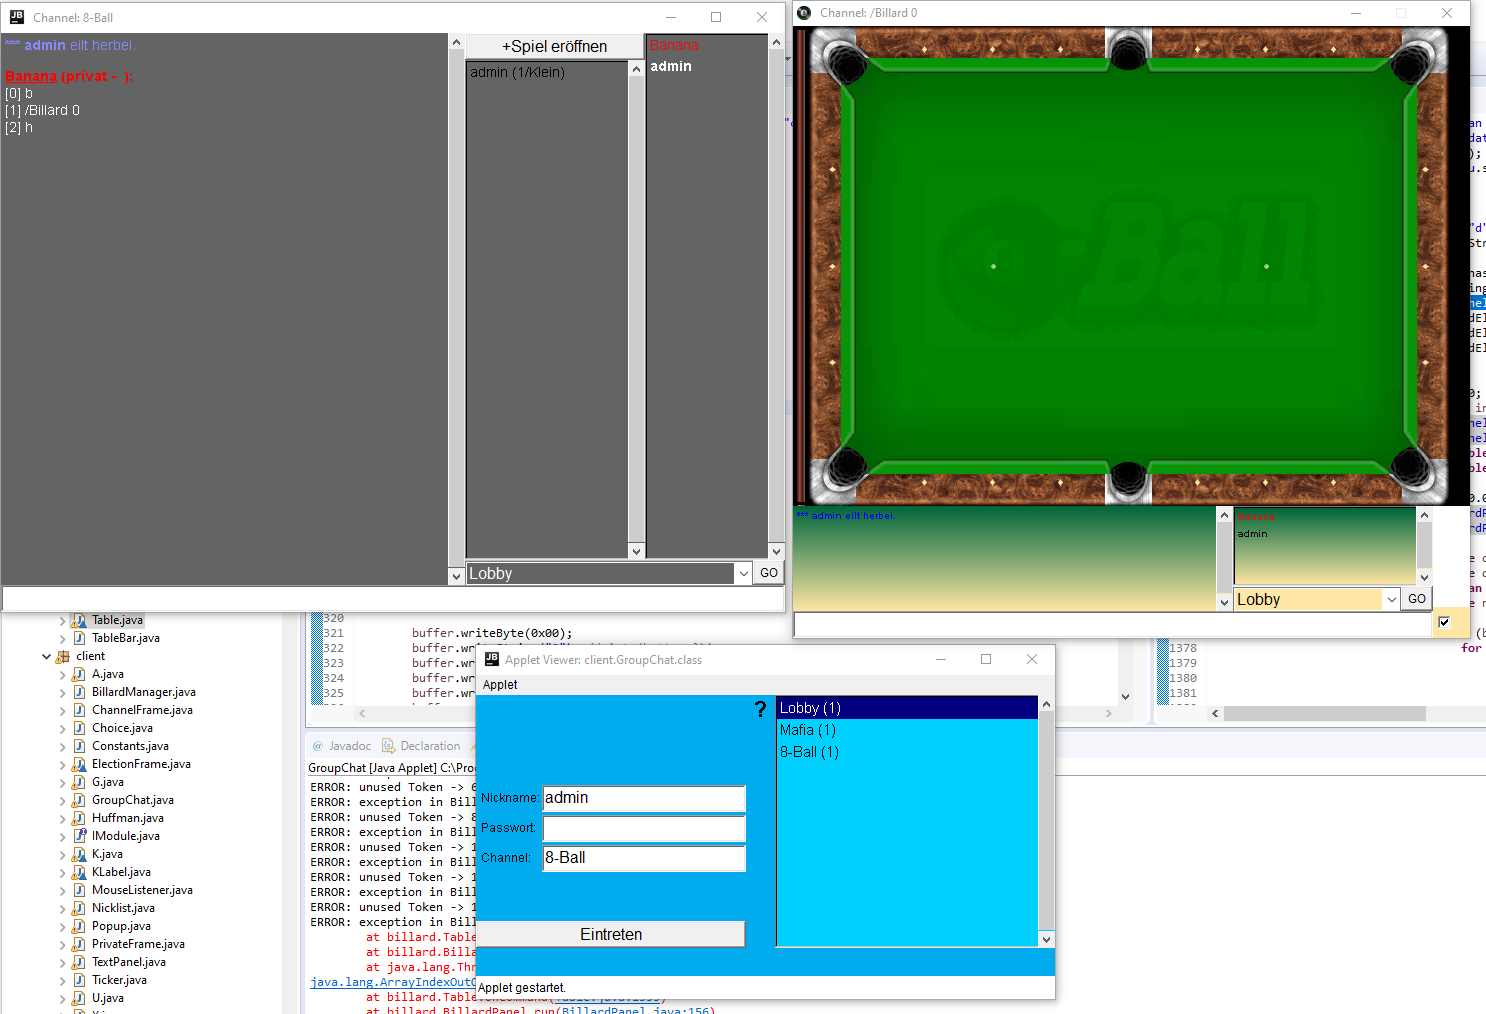Collapse the client package in tree
Image resolution: width=1486 pixels, height=1014 pixels.
pyautogui.click(x=47, y=657)
